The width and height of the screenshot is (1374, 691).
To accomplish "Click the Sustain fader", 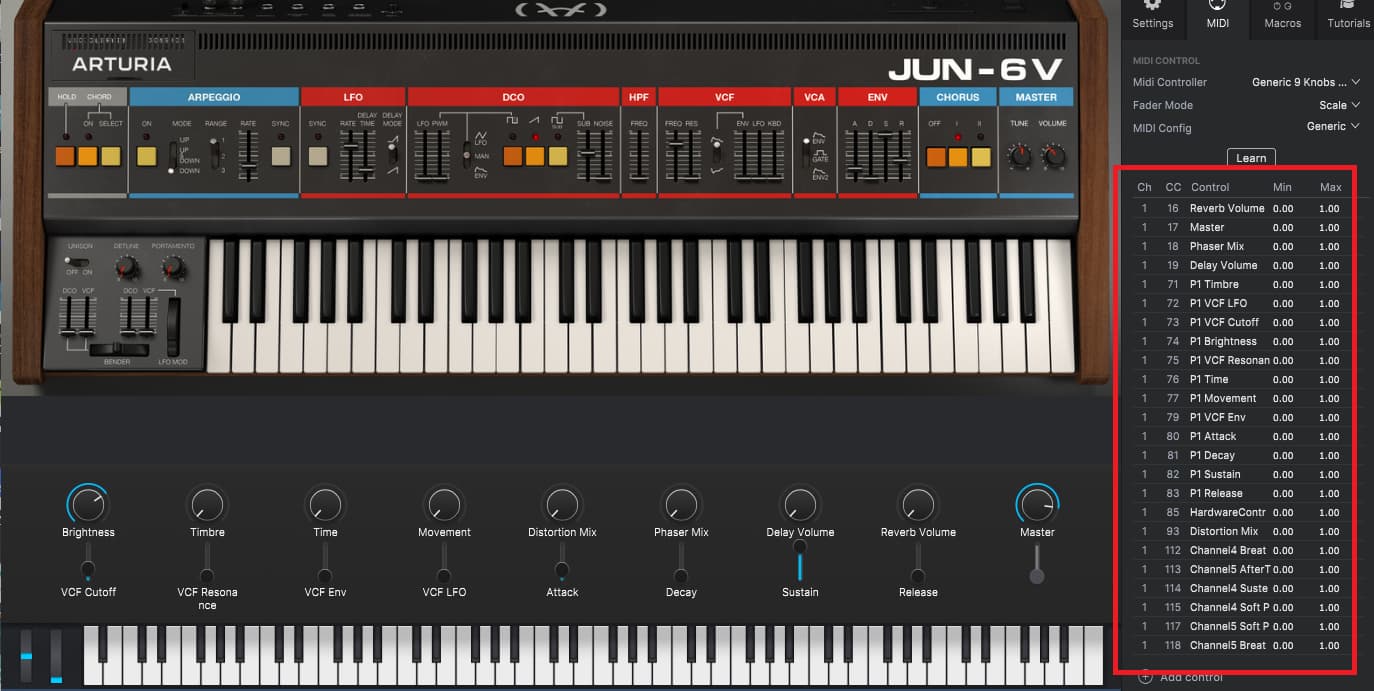I will 800,562.
